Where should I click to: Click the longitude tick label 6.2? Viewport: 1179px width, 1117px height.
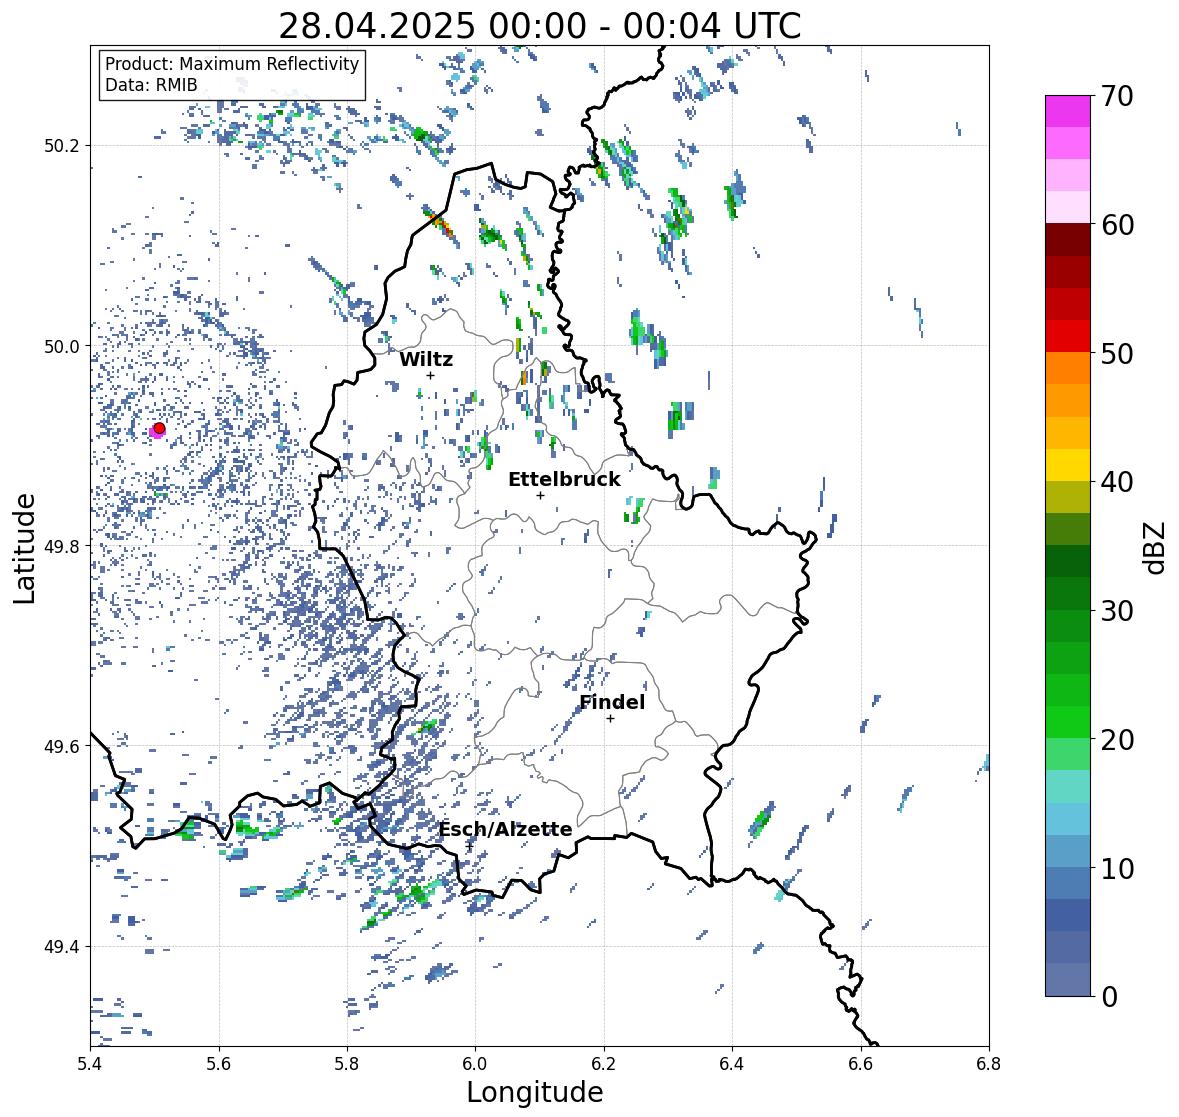pos(604,1064)
